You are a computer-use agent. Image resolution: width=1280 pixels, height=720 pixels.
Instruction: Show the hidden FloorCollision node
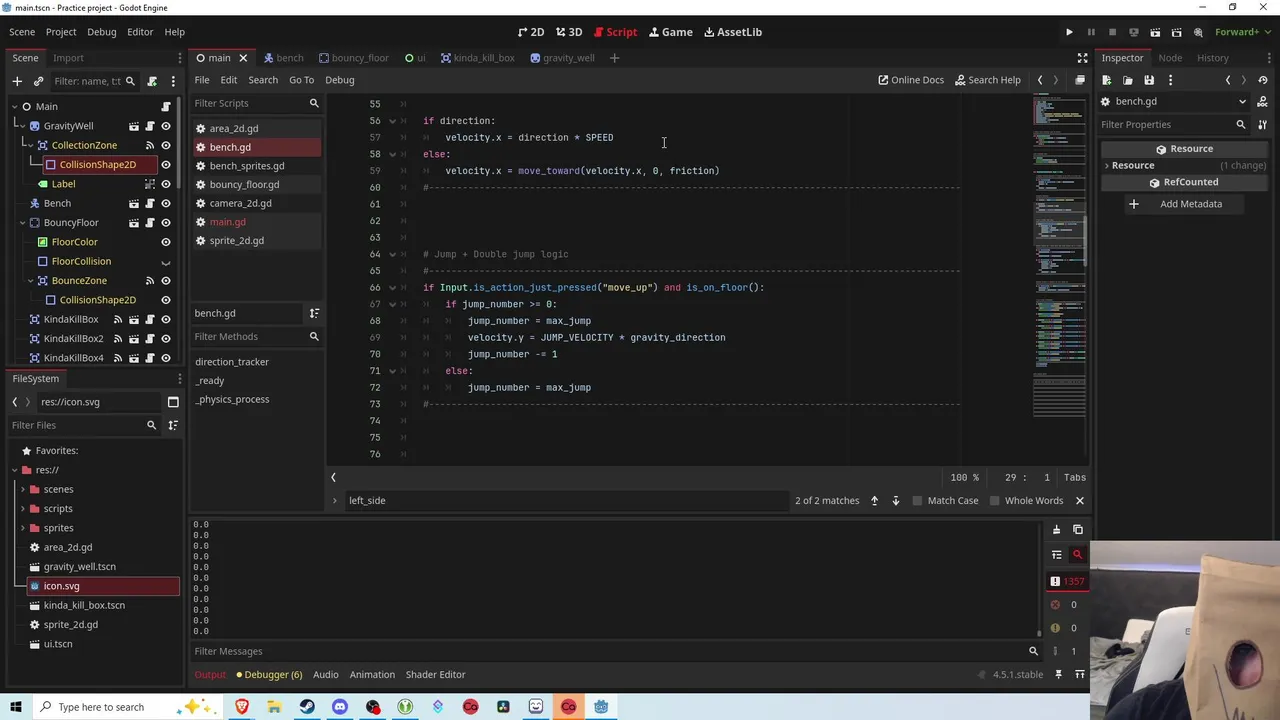point(166,261)
